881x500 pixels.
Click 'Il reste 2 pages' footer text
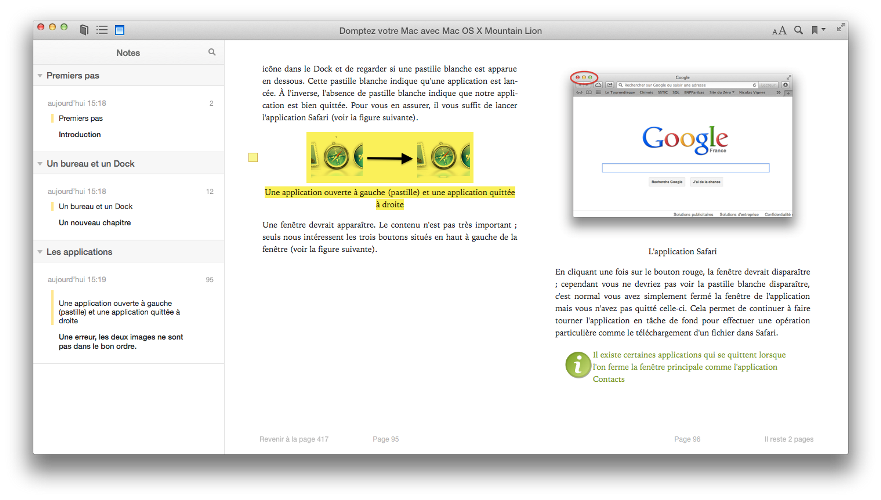click(789, 439)
